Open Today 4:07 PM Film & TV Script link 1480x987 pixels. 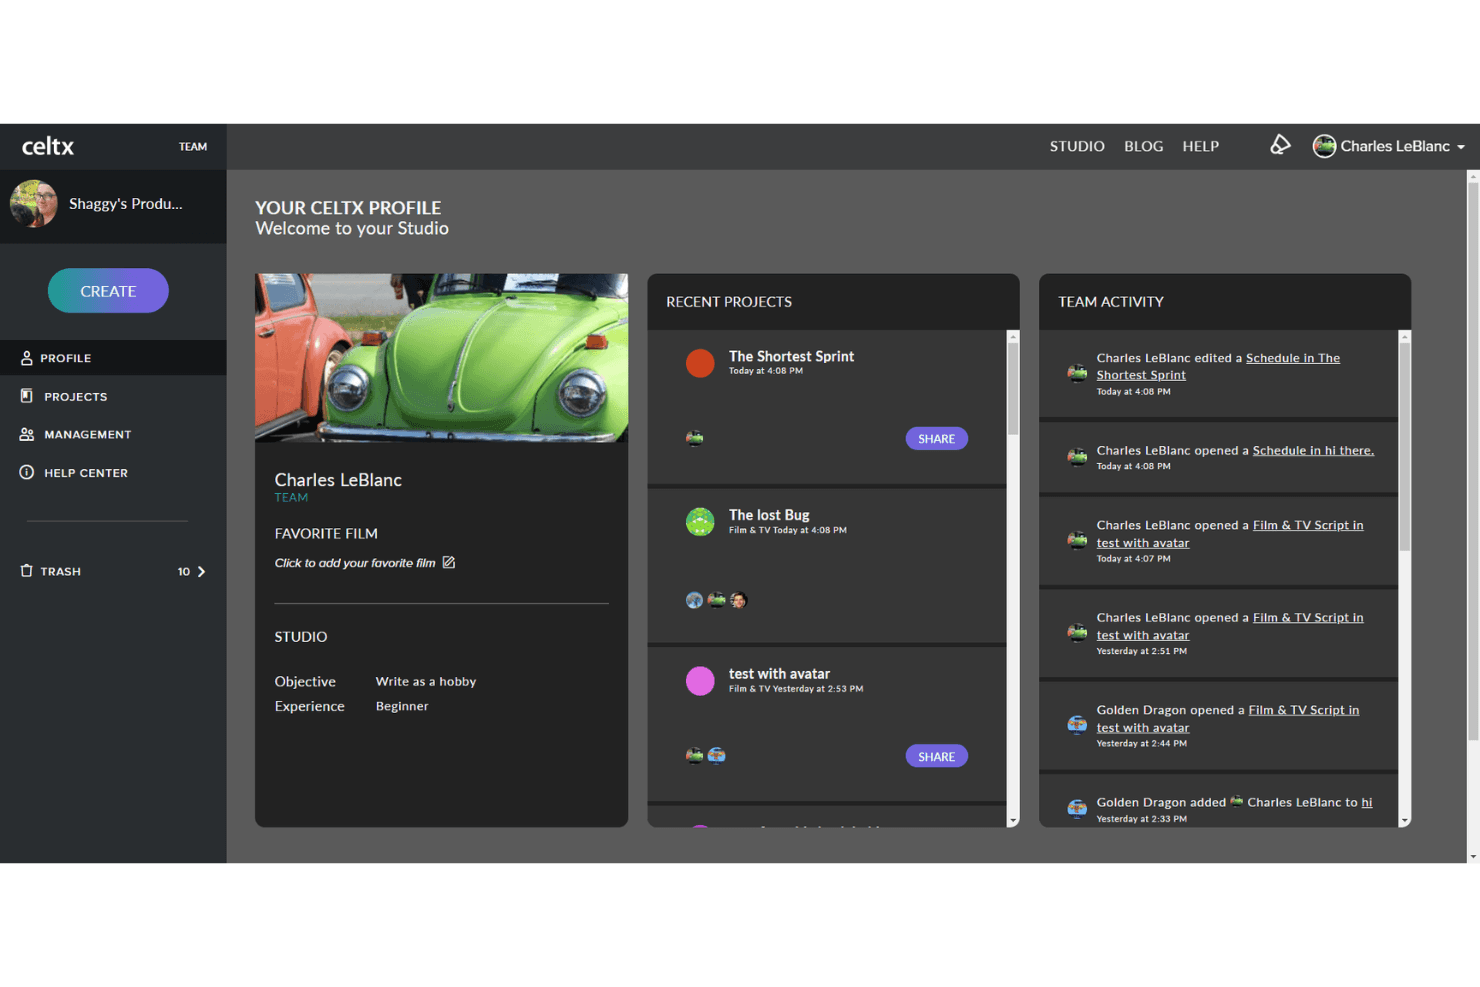coord(1230,534)
